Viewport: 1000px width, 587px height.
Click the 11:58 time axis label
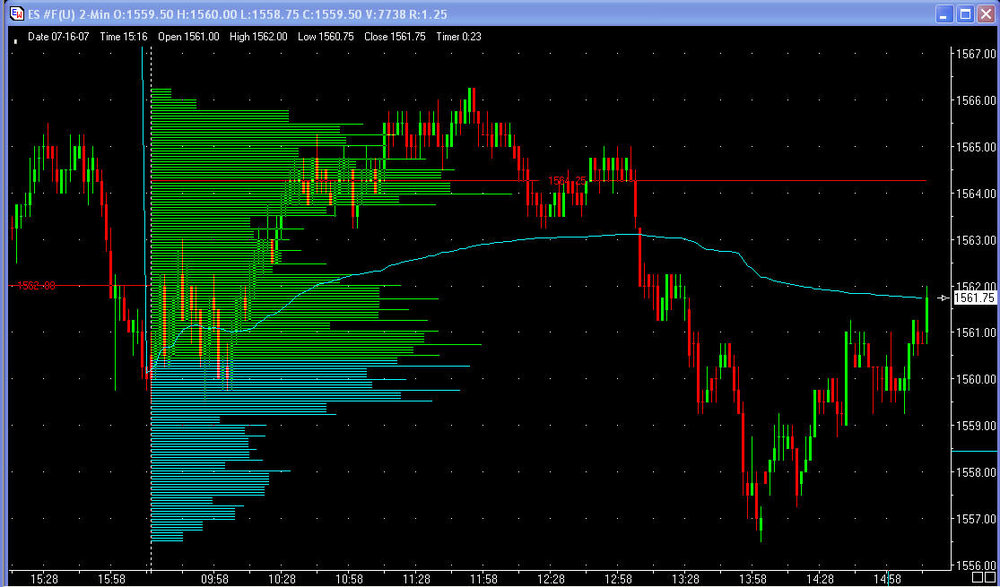click(x=483, y=579)
